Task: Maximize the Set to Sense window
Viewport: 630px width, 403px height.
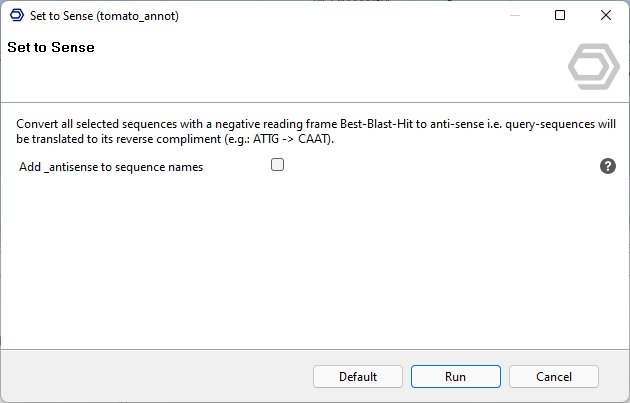Action: point(560,16)
